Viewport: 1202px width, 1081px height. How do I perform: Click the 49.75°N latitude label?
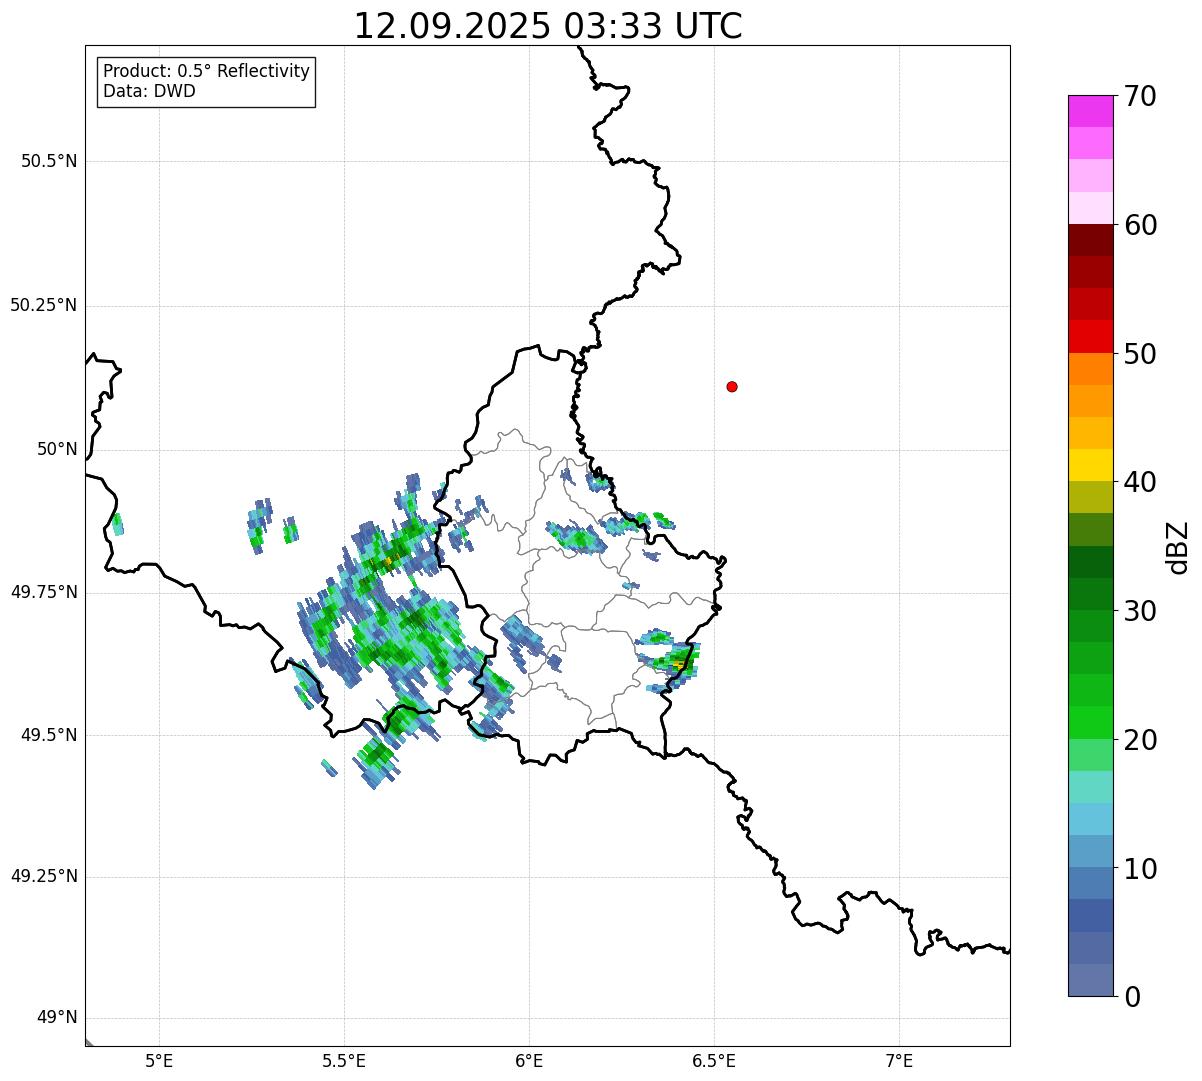click(44, 592)
